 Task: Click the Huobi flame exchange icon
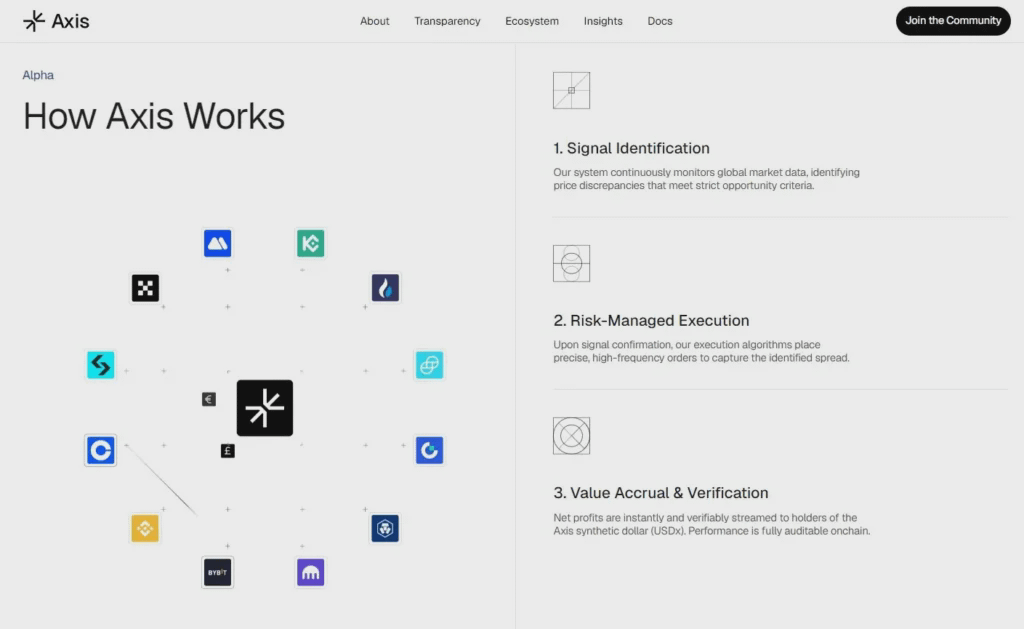tap(385, 288)
